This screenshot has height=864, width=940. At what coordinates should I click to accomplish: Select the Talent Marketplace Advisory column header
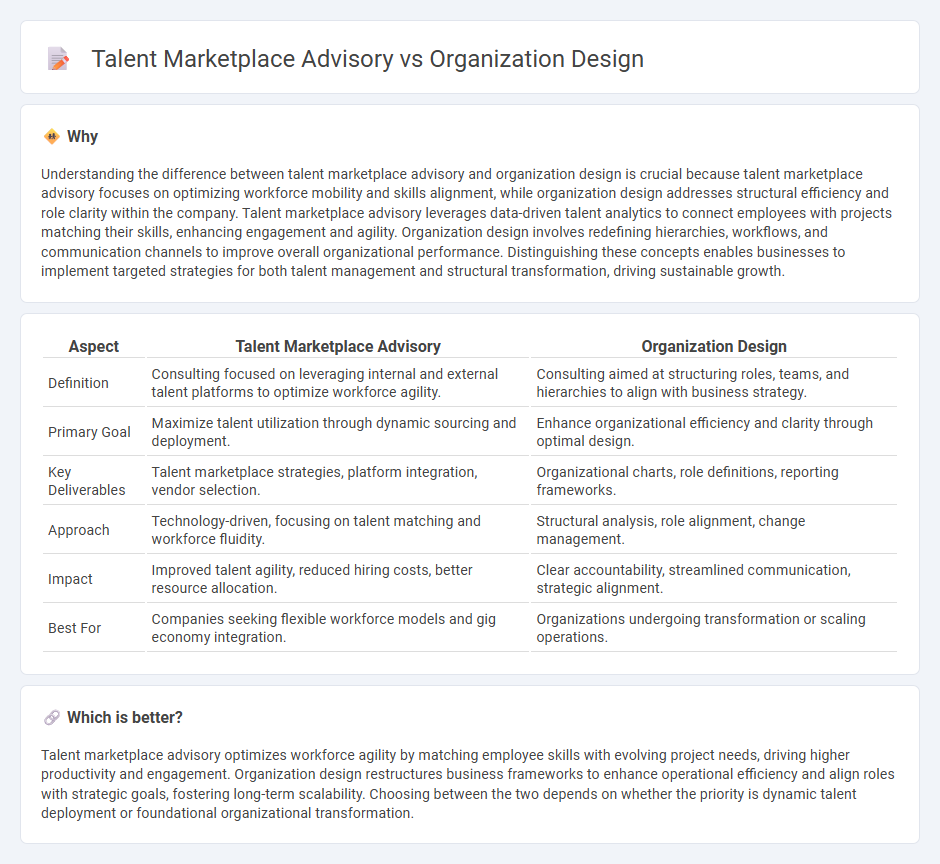click(x=338, y=346)
